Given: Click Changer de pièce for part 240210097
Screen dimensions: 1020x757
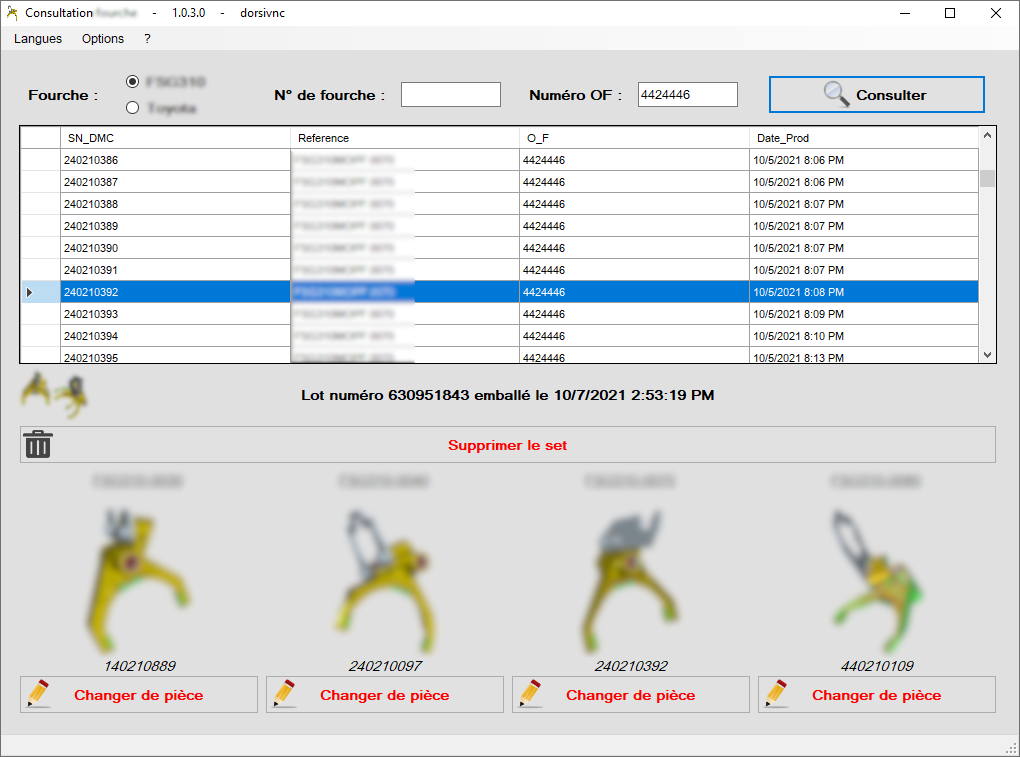Looking at the screenshot, I should 384,695.
